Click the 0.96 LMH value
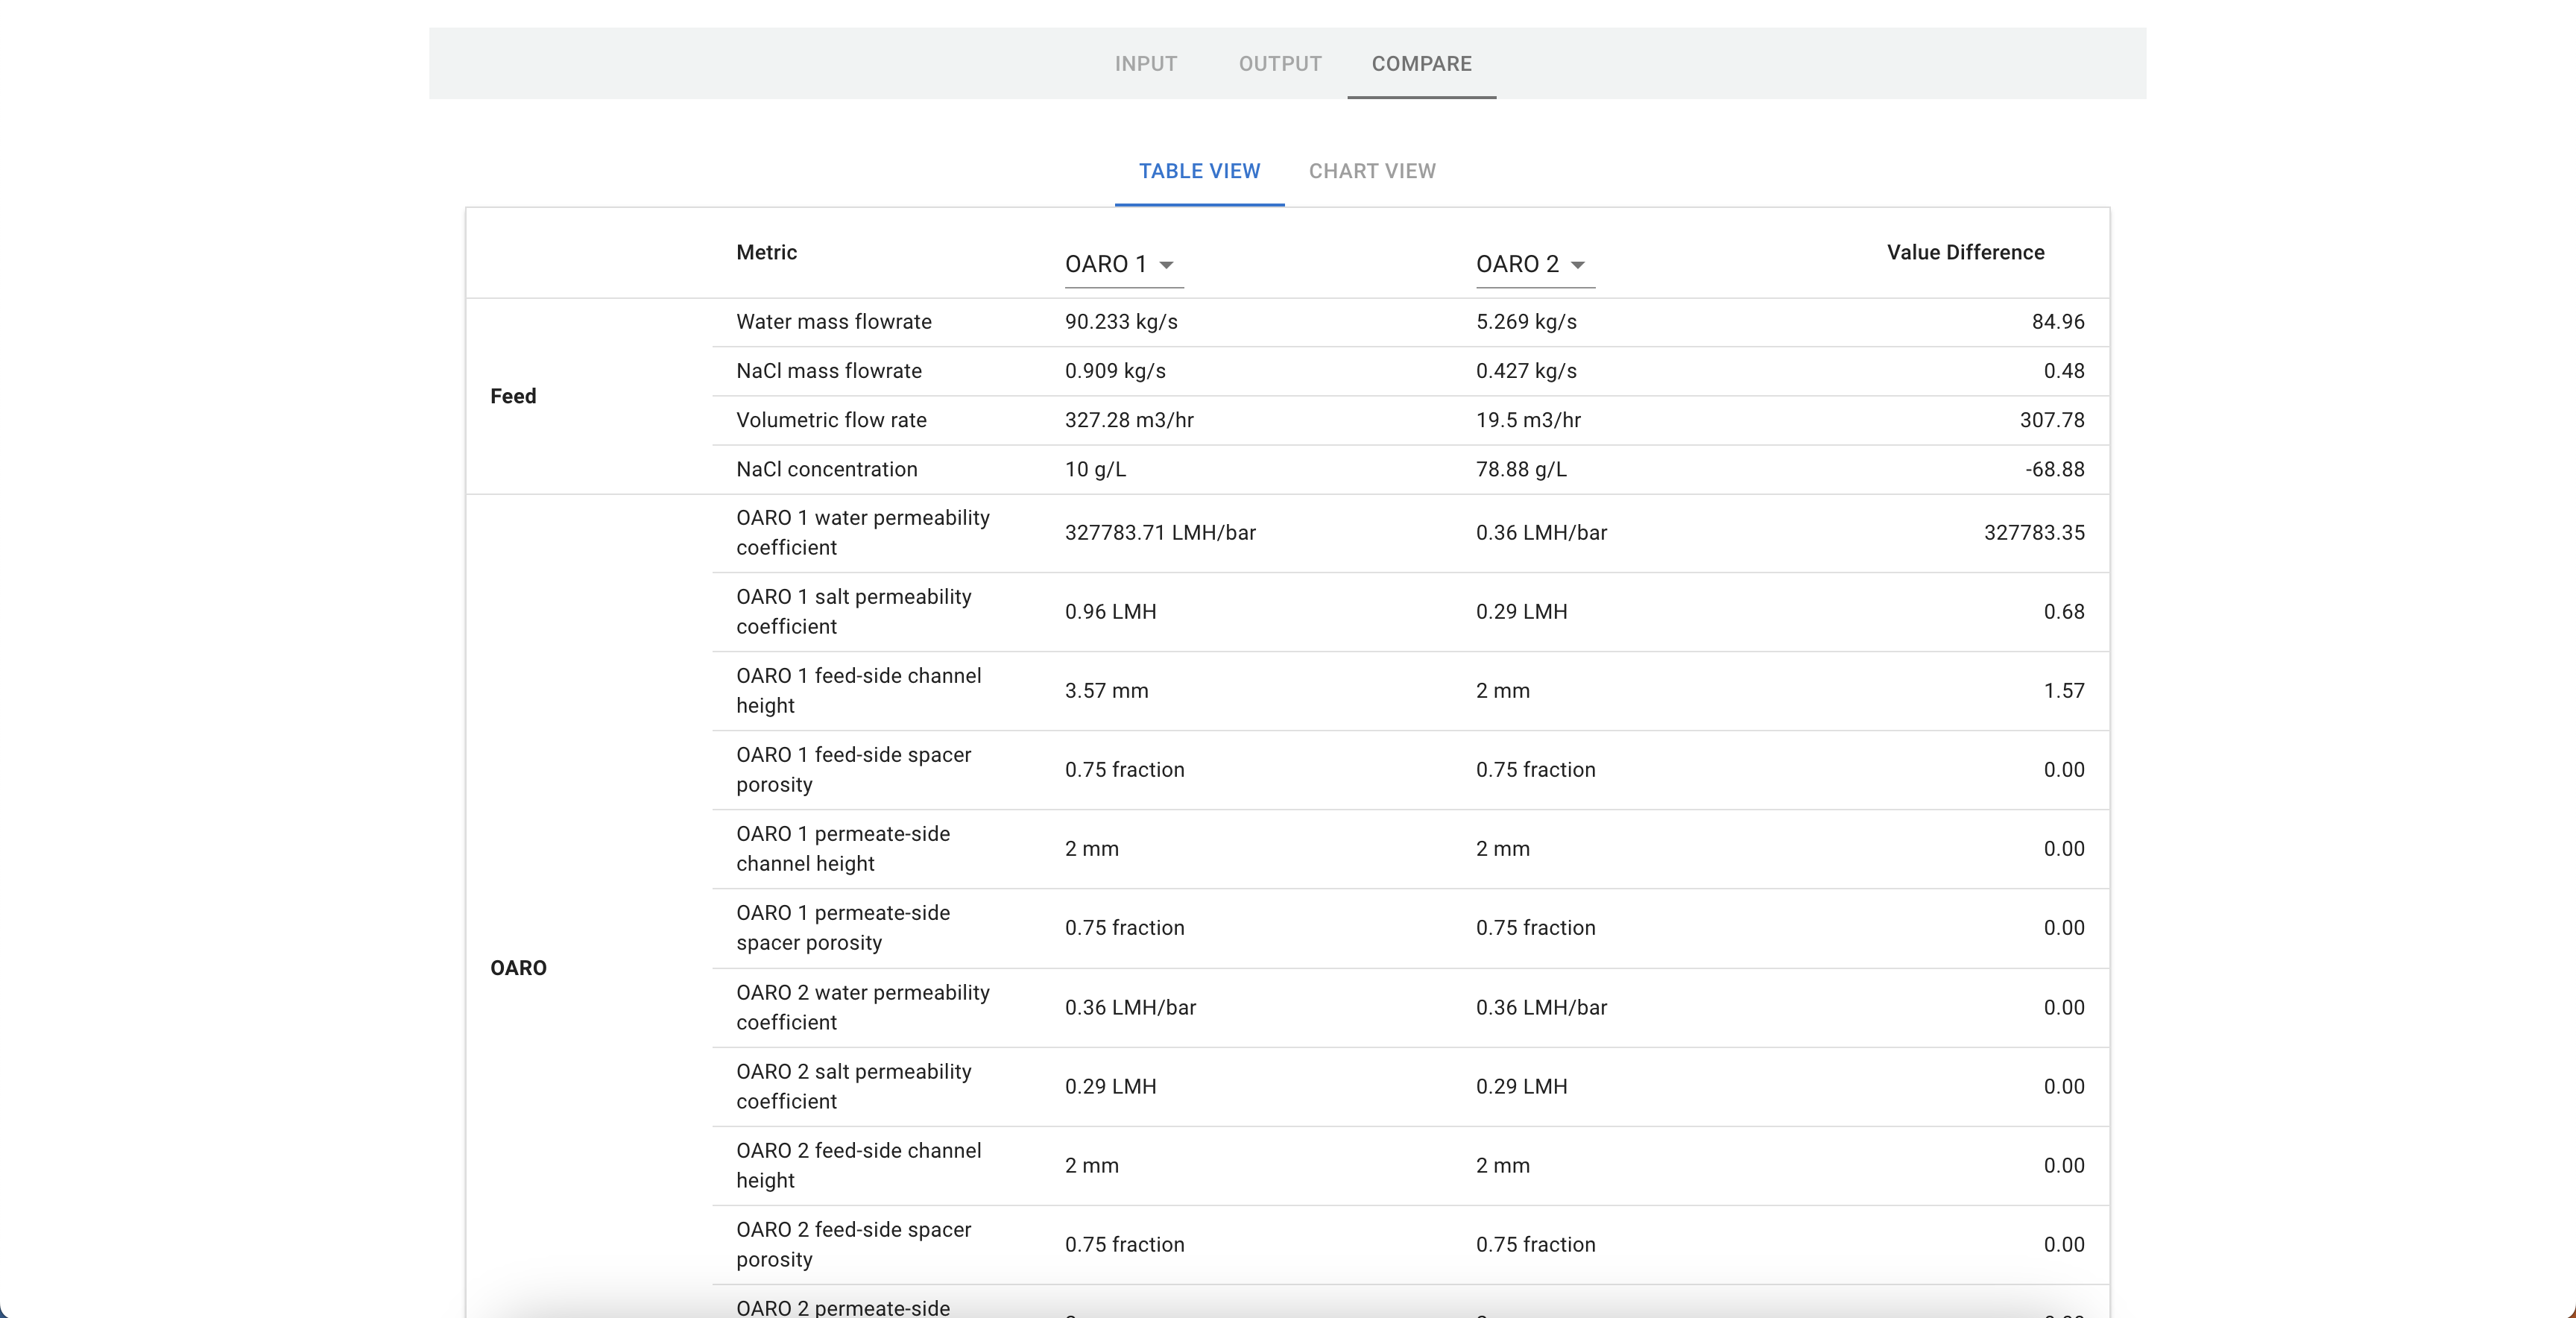 [x=1110, y=612]
